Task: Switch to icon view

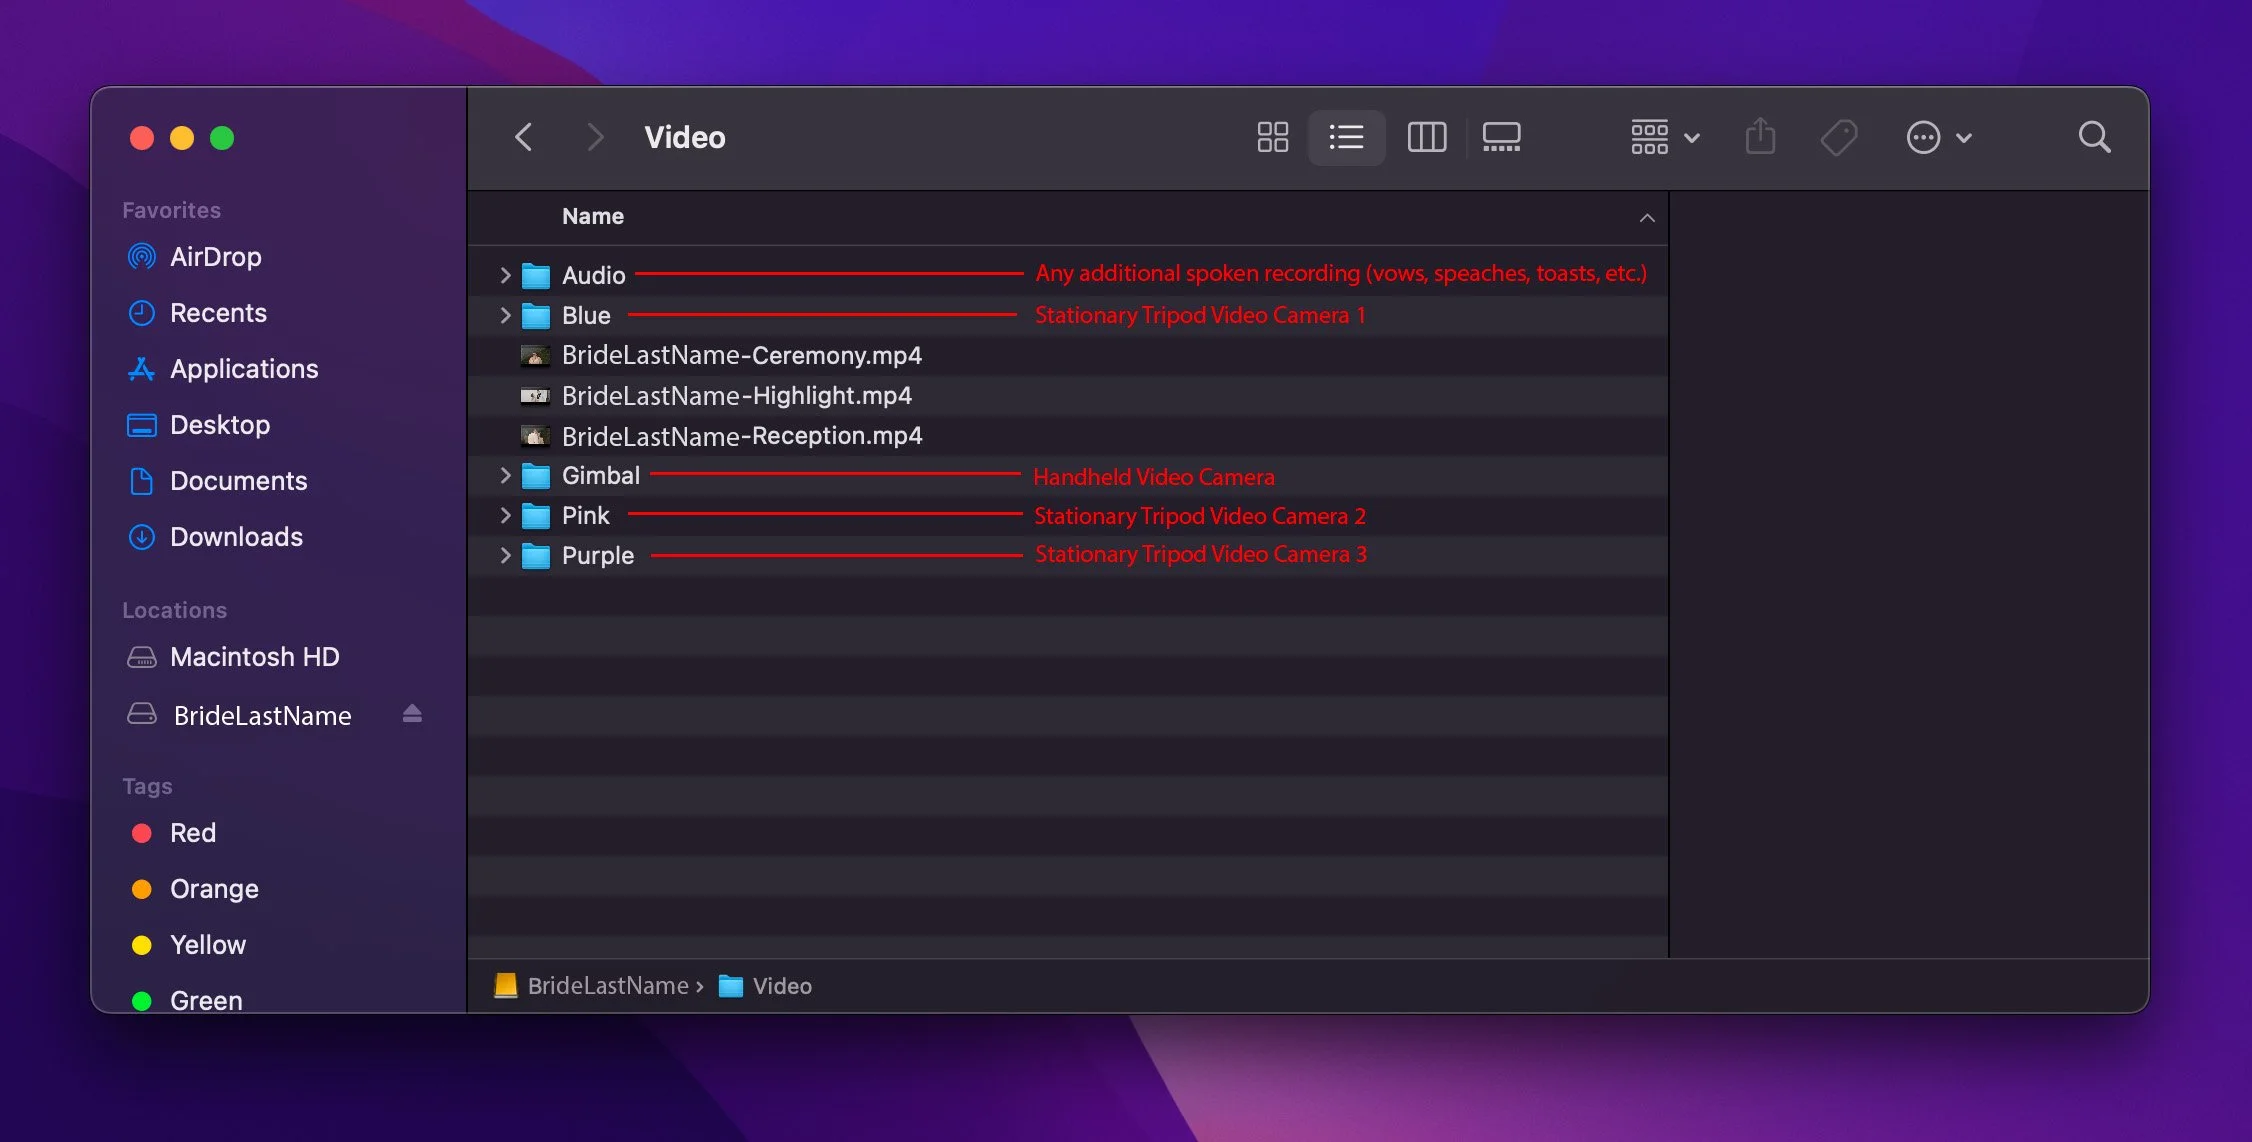Action: (x=1272, y=137)
